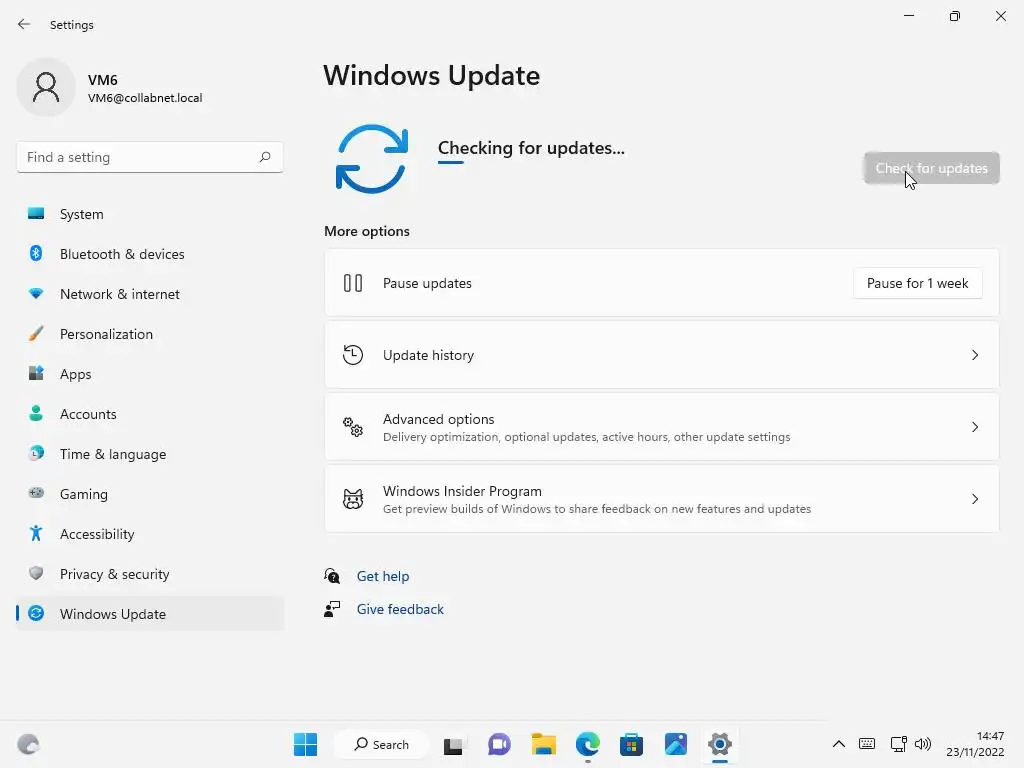
Task: Open Task View from taskbar
Action: point(453,744)
